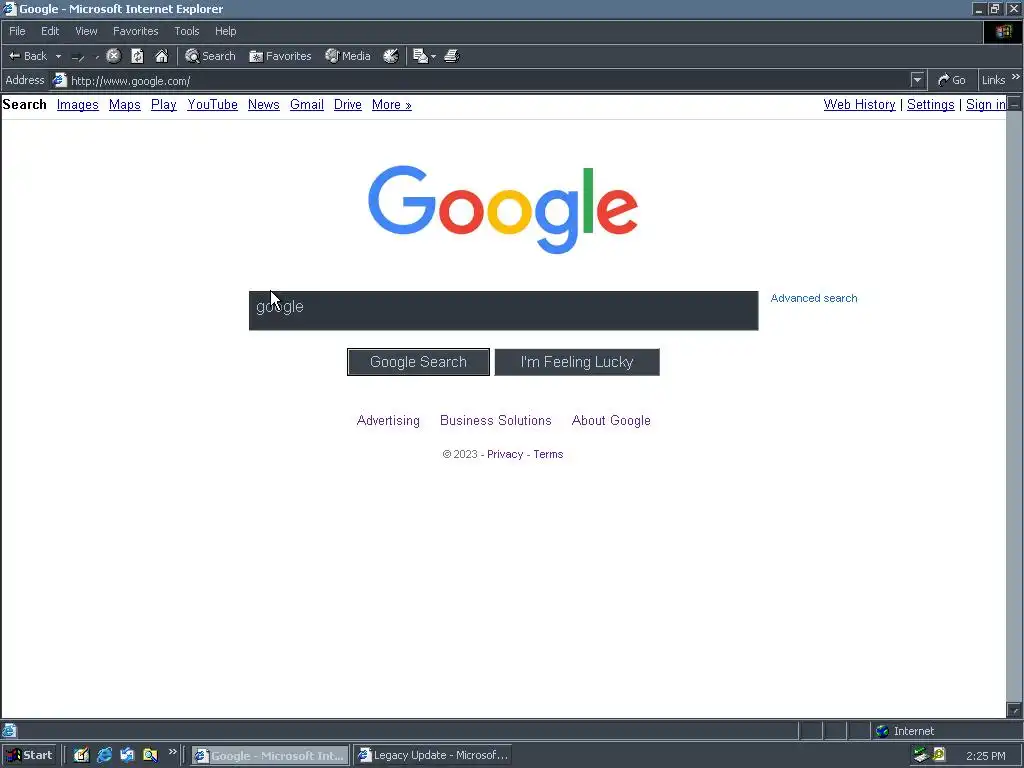Click the Go button
The height and width of the screenshot is (768, 1024).
[952, 80]
